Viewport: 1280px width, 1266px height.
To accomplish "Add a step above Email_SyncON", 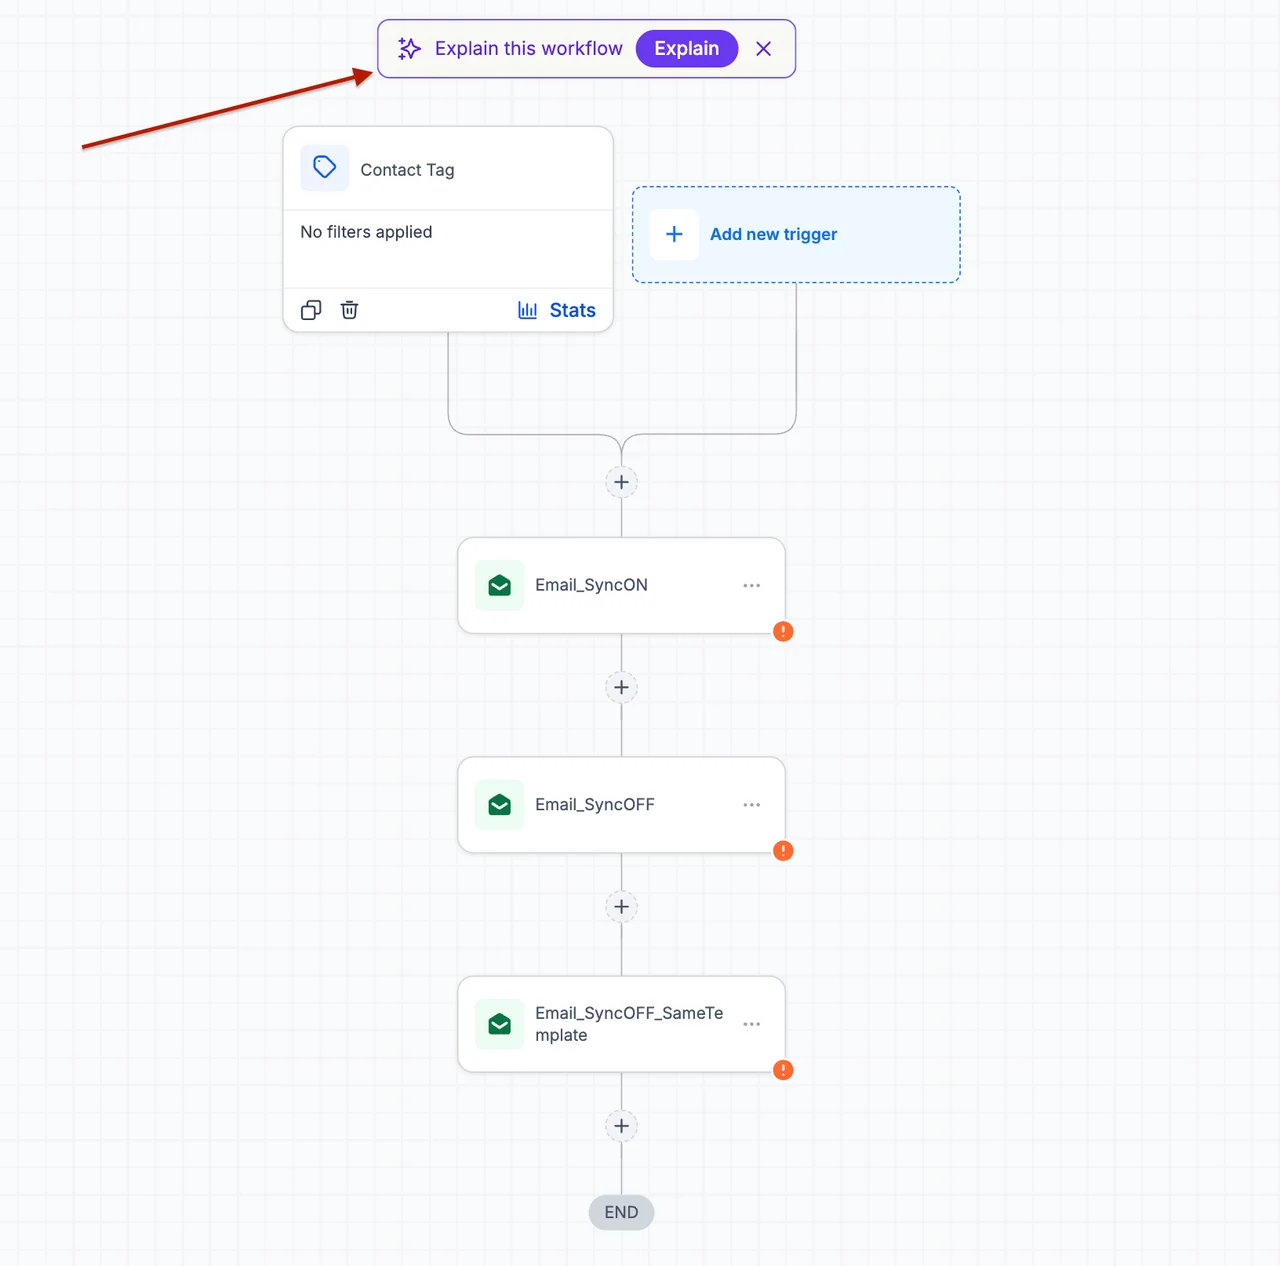I will [x=621, y=482].
